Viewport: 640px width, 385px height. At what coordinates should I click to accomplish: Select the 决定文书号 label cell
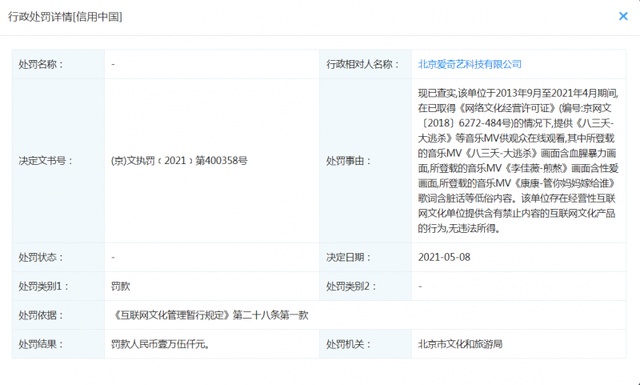(58, 161)
